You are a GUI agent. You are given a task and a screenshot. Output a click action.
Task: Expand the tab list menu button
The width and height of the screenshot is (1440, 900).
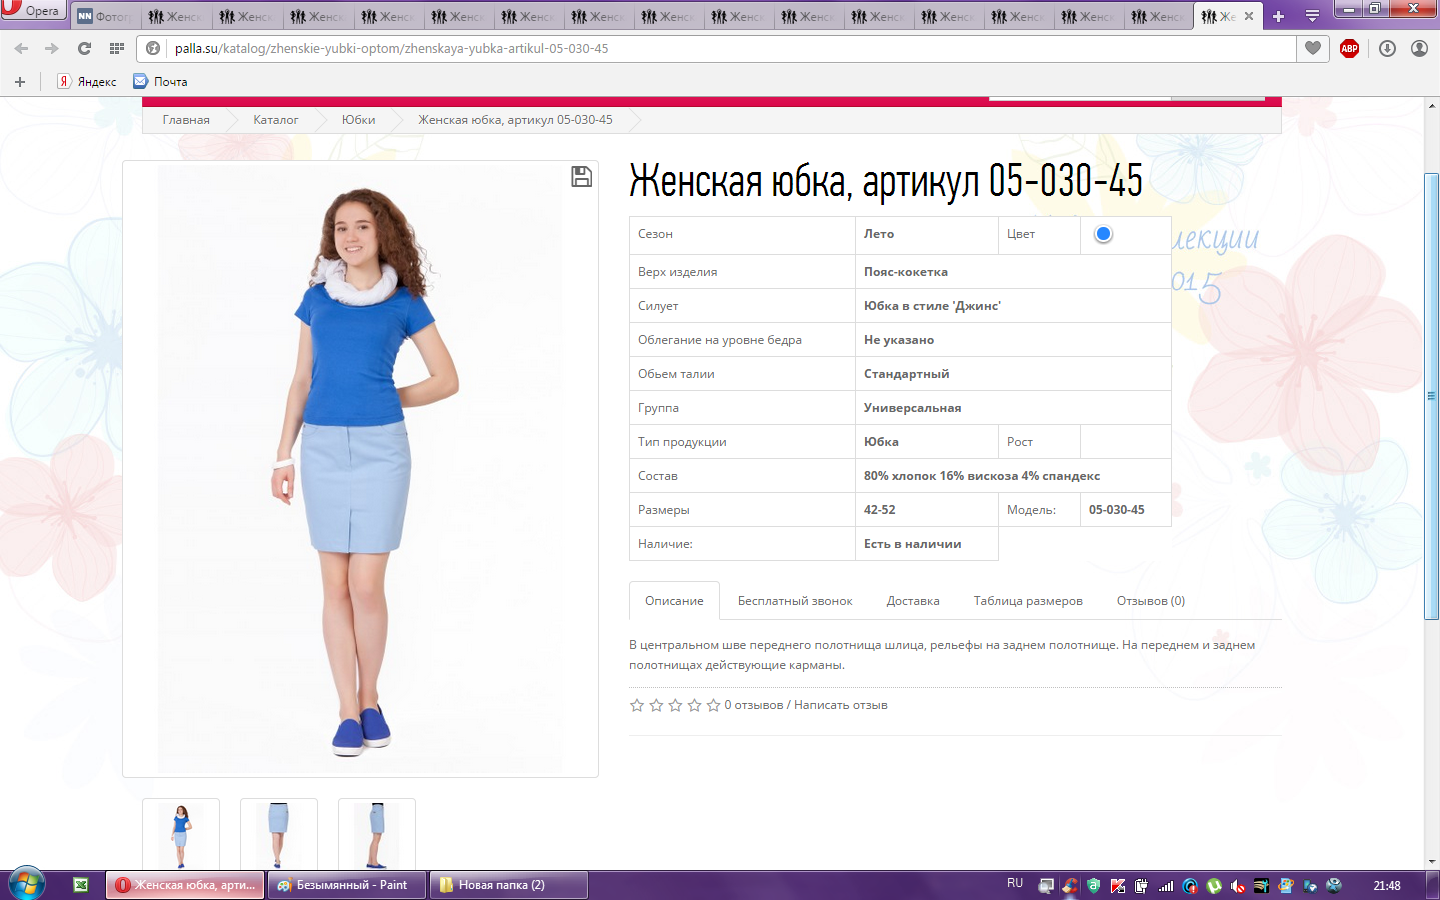[1312, 16]
